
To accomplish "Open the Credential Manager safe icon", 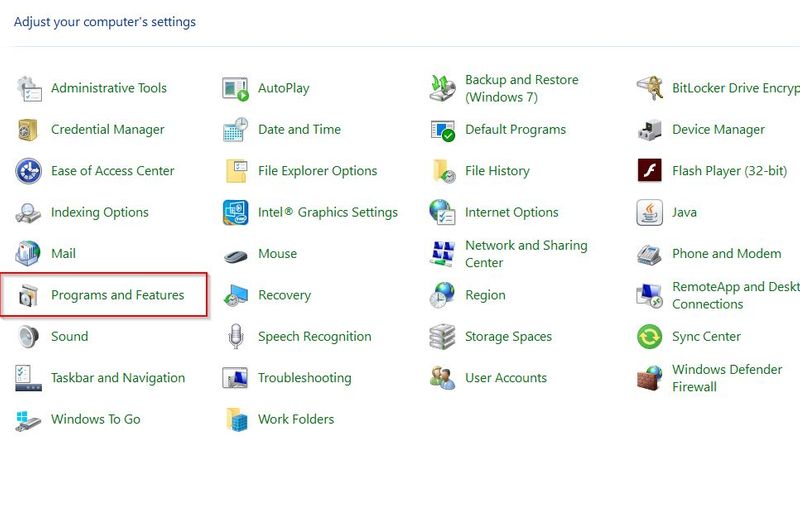I will click(29, 130).
